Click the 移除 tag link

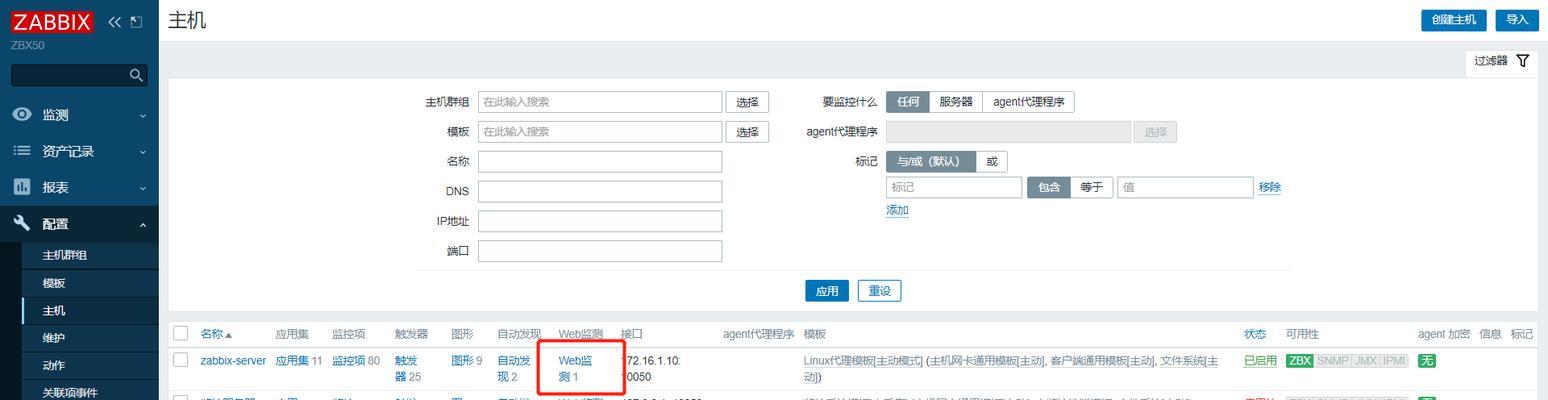(x=1270, y=187)
